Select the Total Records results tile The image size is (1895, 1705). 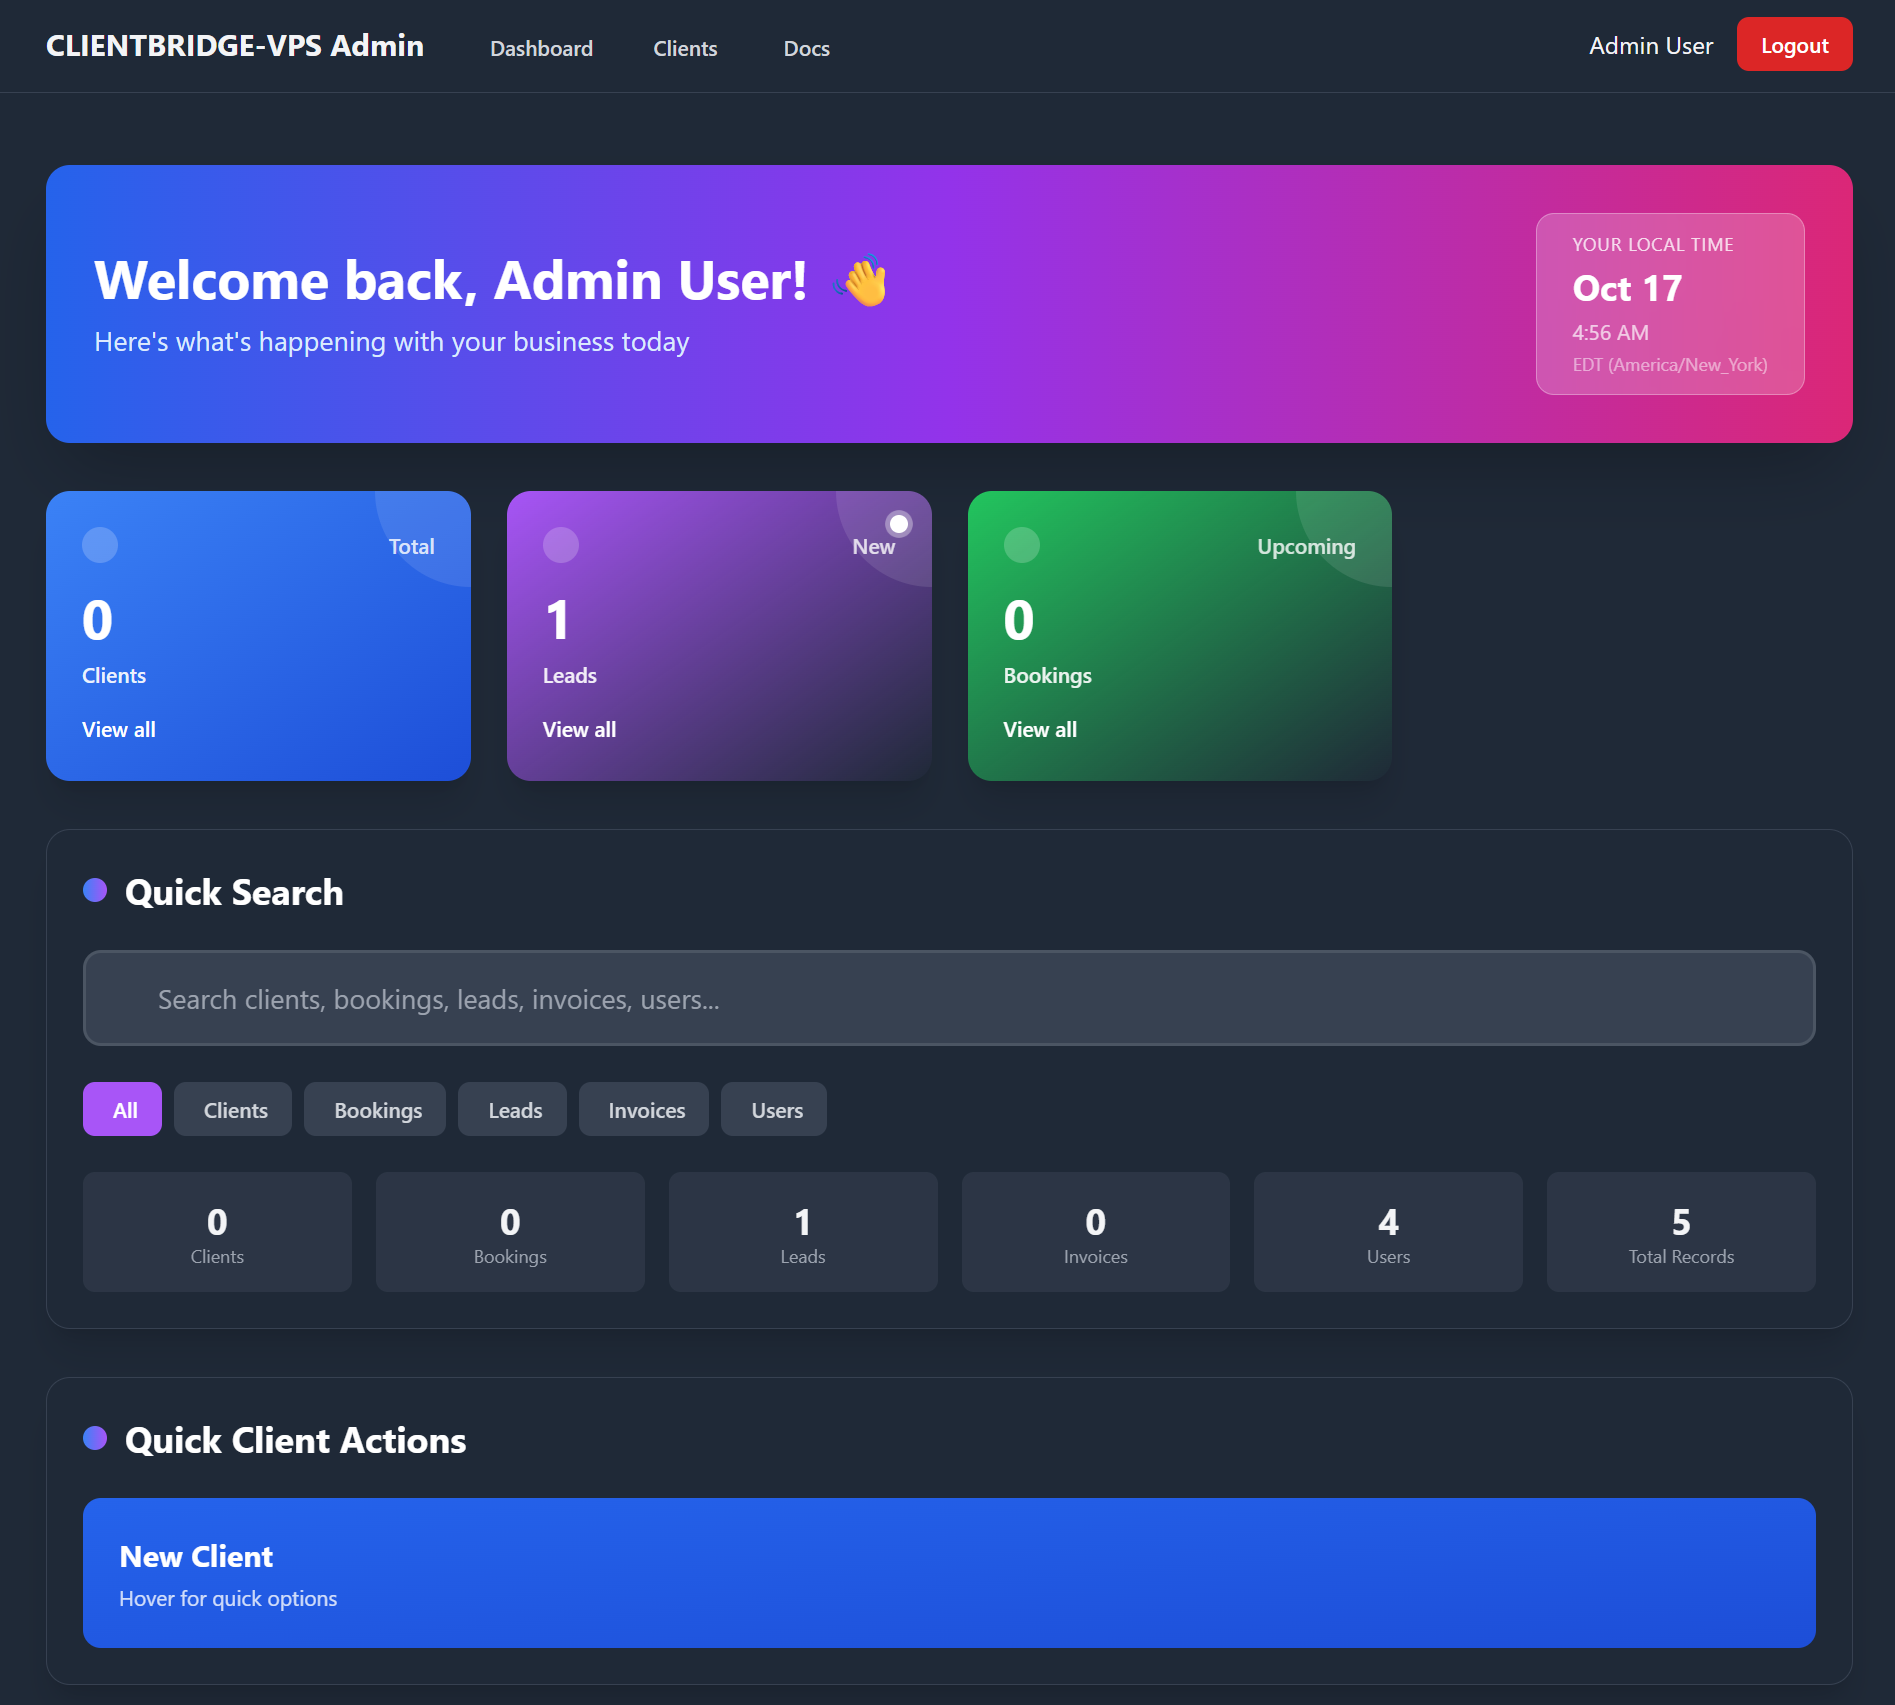click(x=1680, y=1232)
